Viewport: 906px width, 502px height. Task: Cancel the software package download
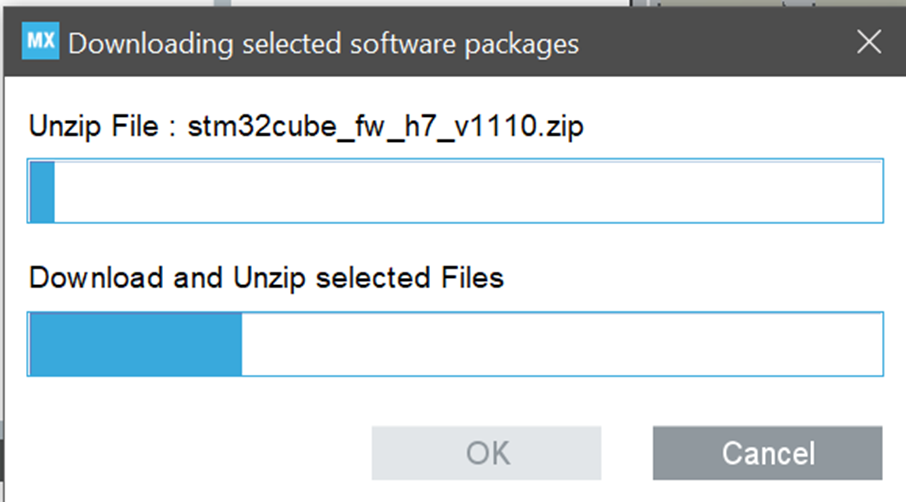tap(767, 453)
